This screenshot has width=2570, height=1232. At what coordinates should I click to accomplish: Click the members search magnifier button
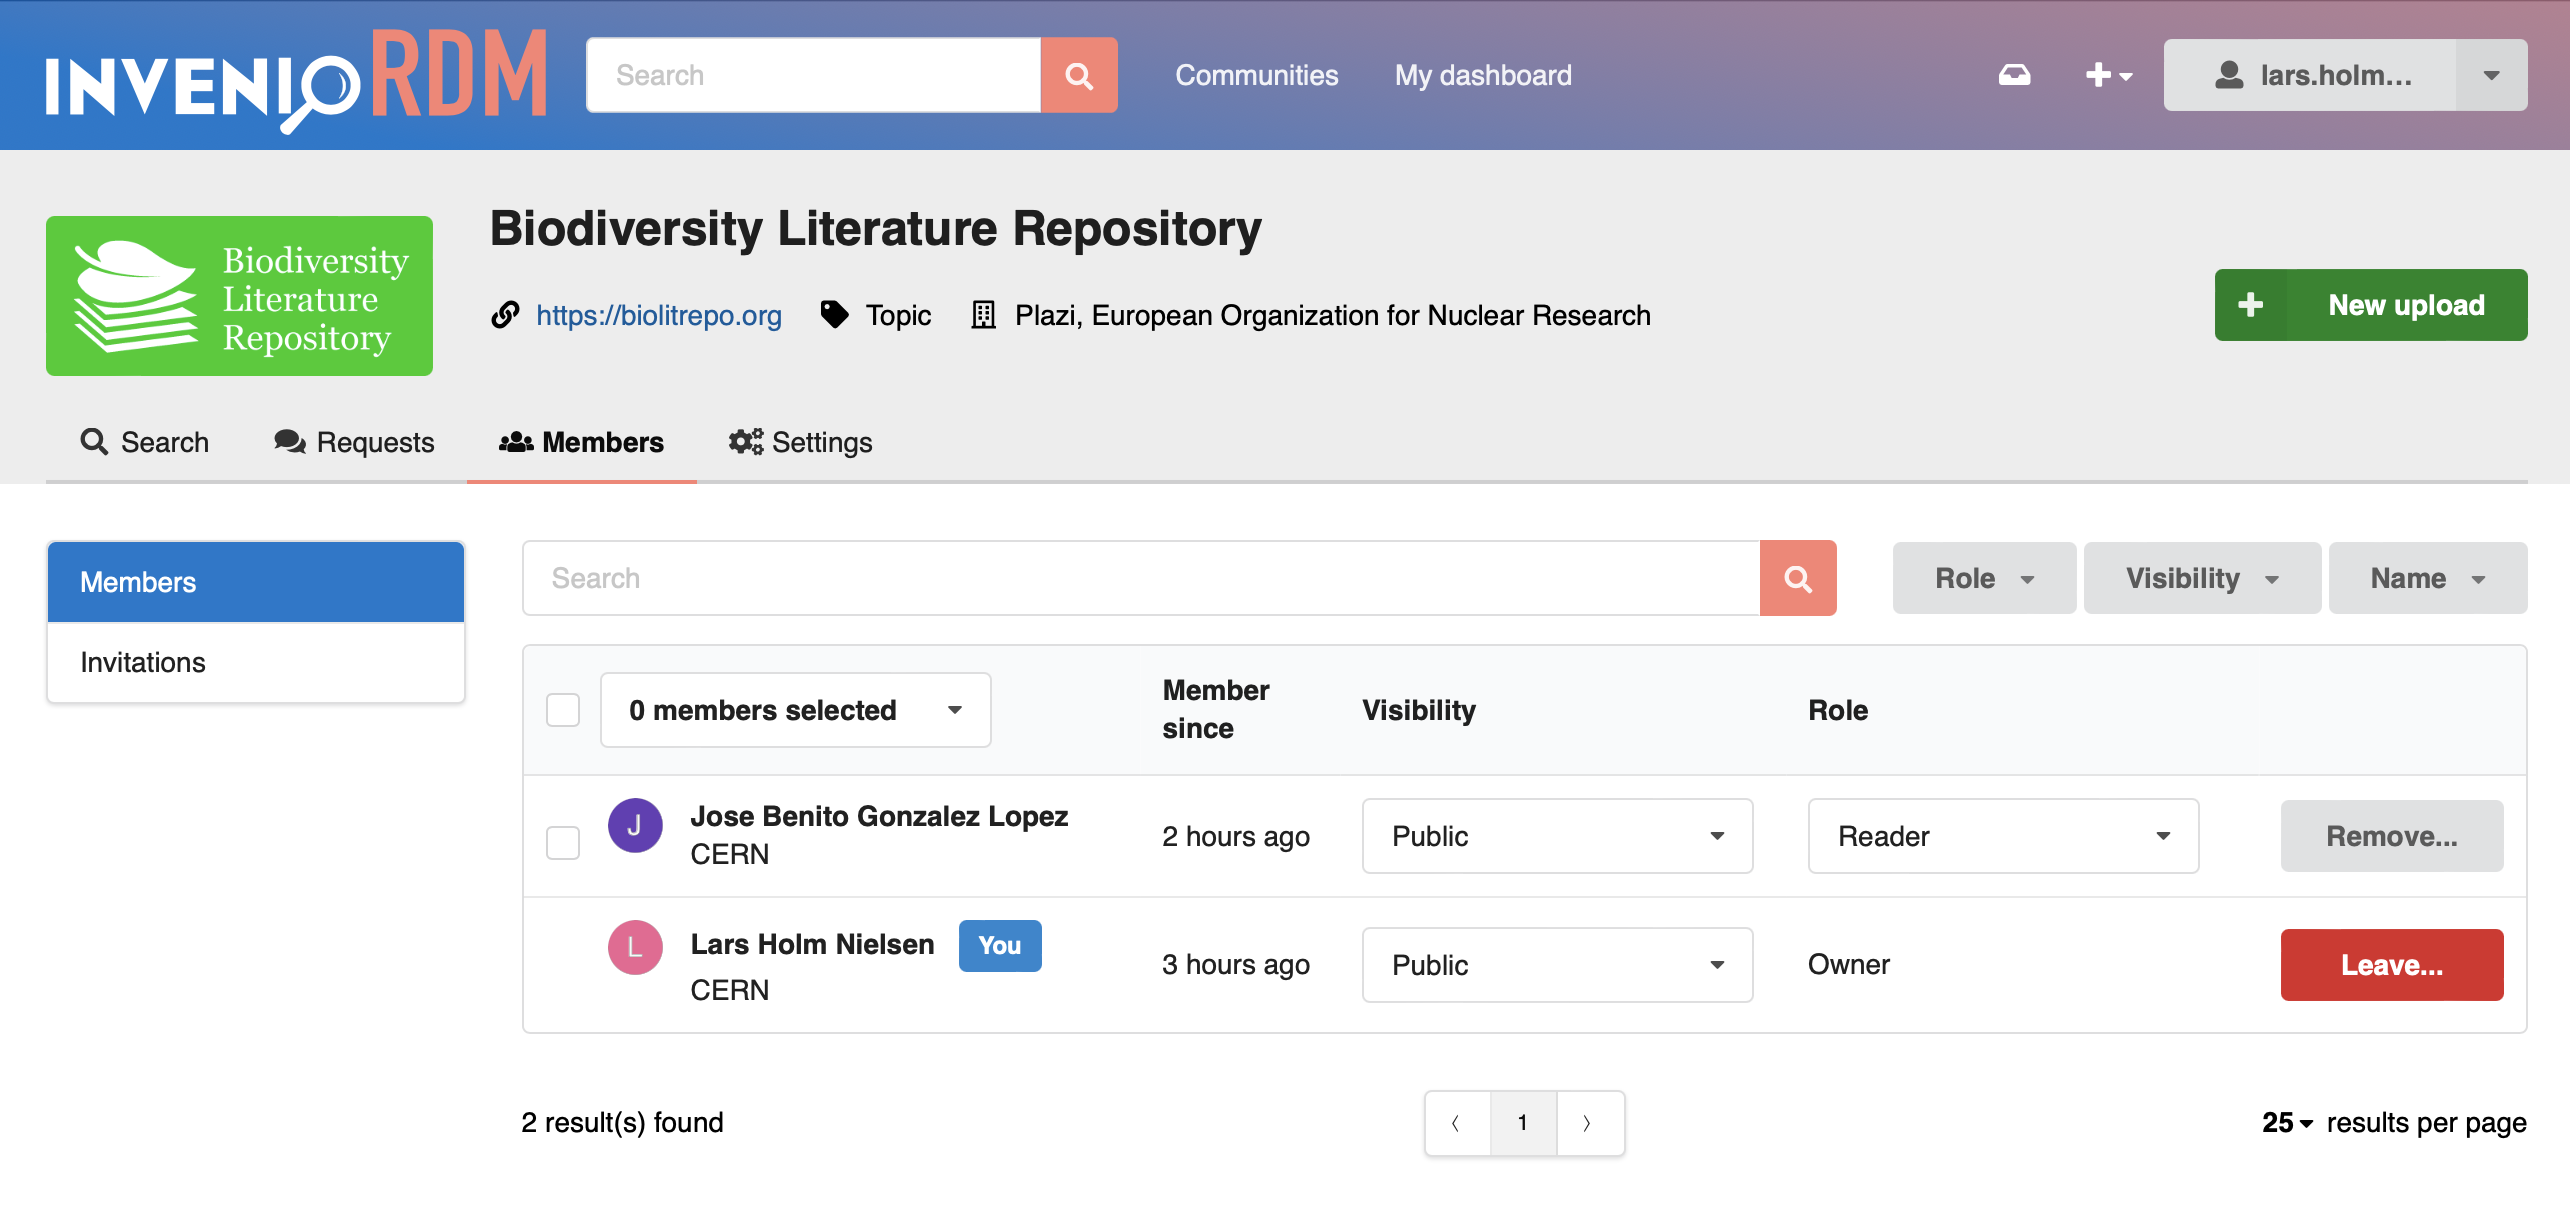(1798, 578)
